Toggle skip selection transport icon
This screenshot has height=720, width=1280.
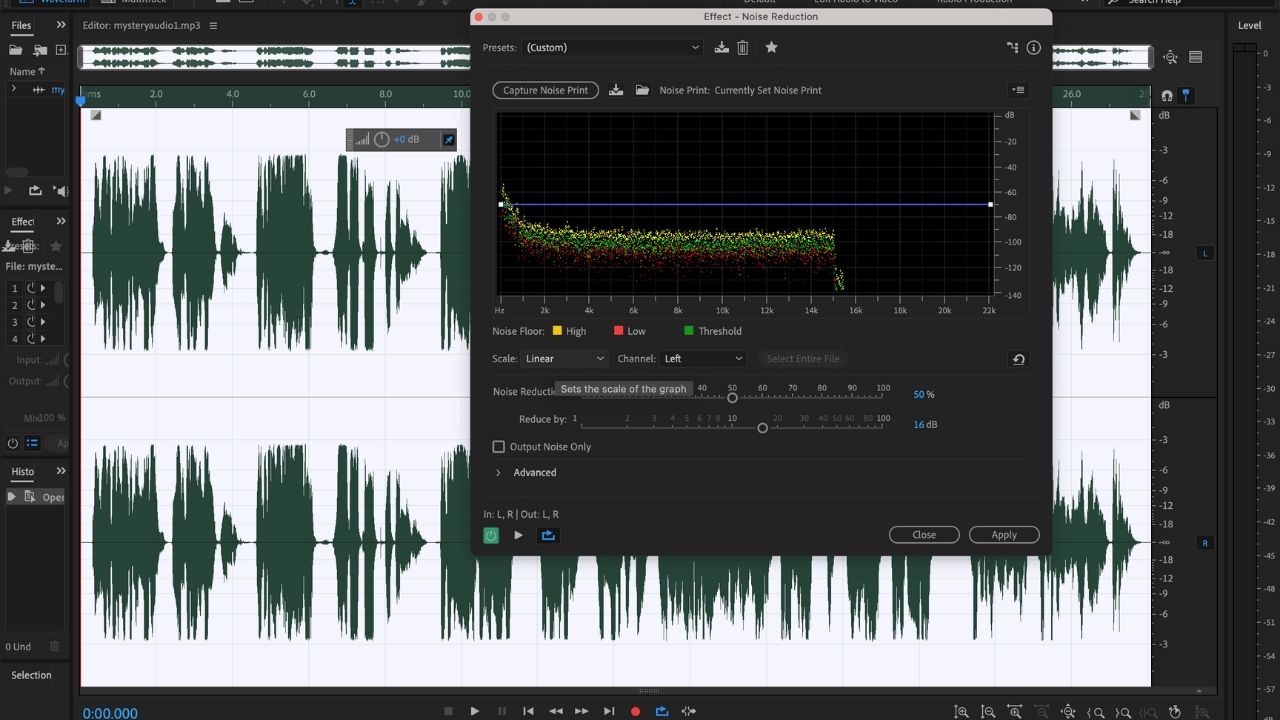coord(688,711)
